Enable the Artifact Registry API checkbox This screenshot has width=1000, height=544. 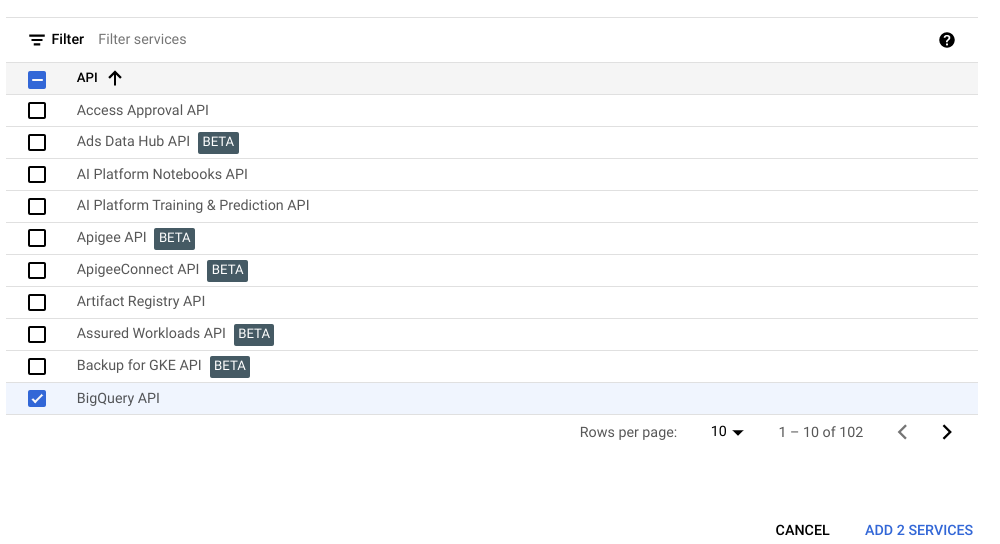click(37, 302)
